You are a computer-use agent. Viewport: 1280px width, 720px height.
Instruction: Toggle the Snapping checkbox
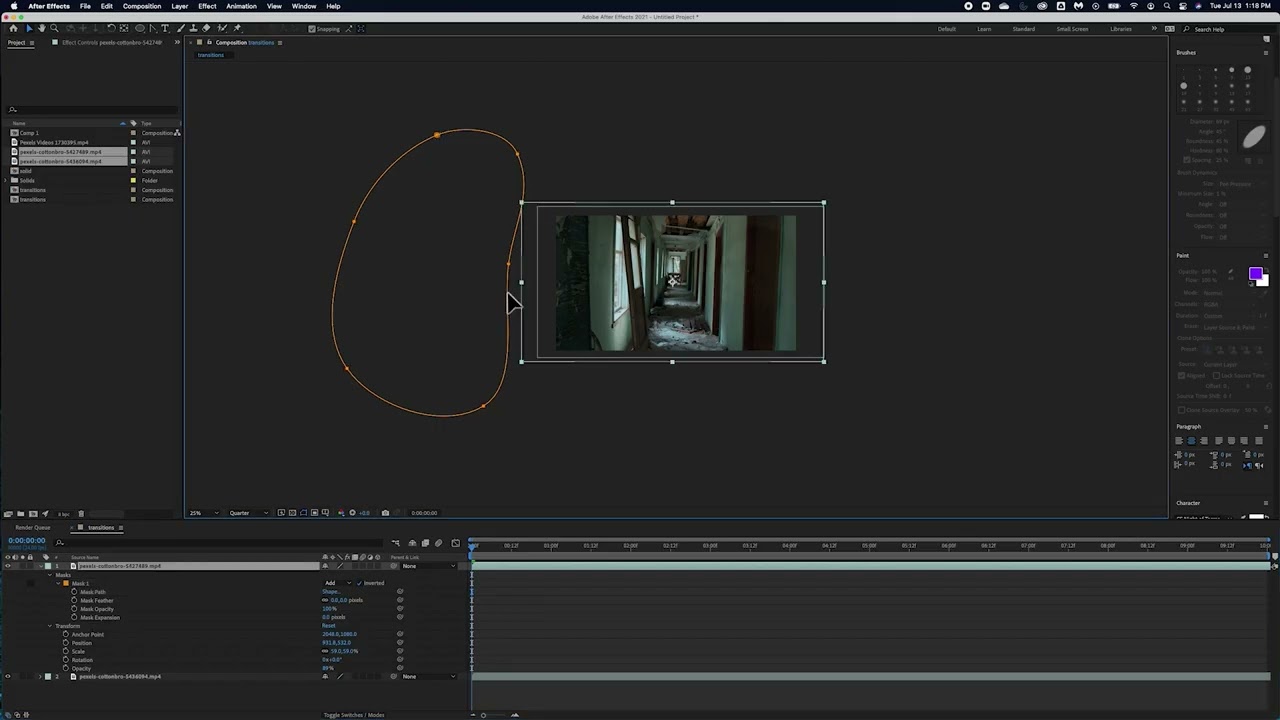pos(311,29)
